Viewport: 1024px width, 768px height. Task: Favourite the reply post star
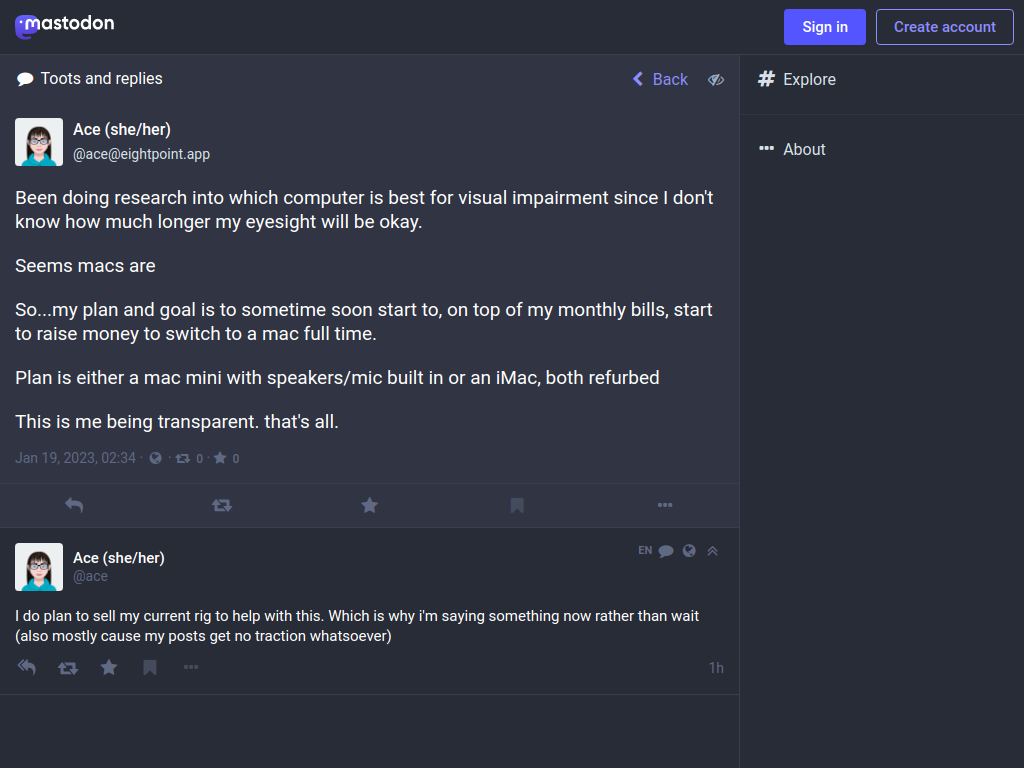point(109,667)
